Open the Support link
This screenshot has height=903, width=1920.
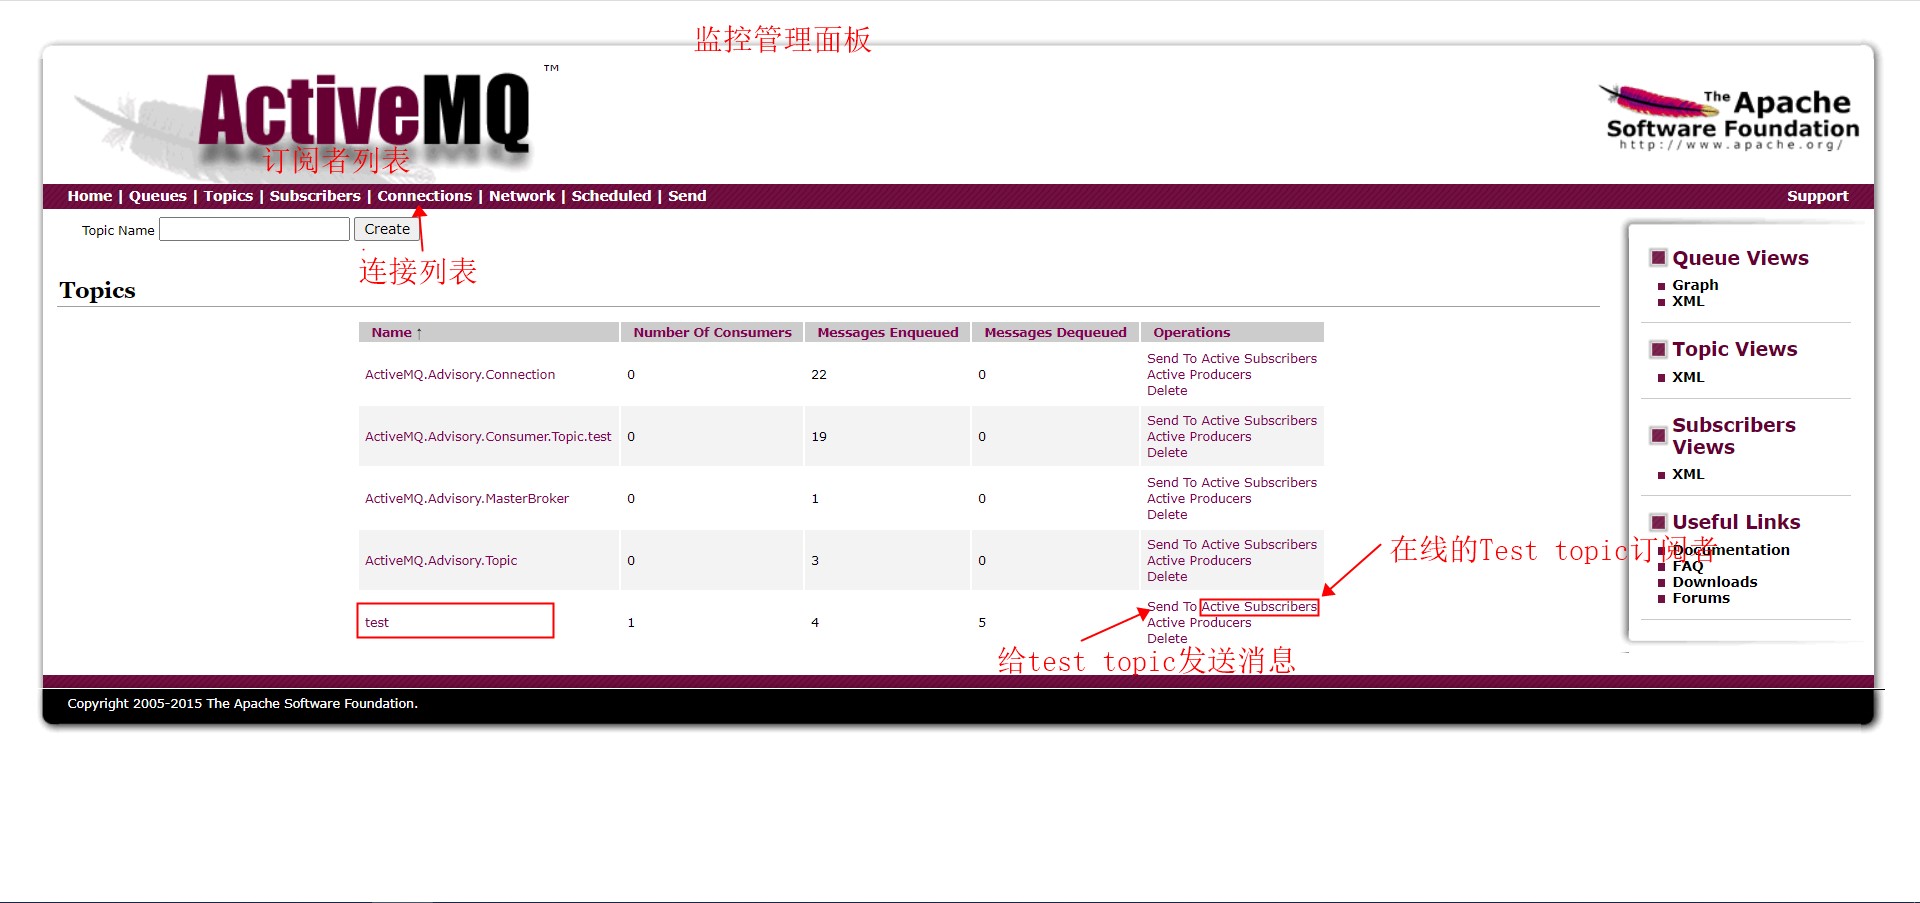click(1817, 196)
